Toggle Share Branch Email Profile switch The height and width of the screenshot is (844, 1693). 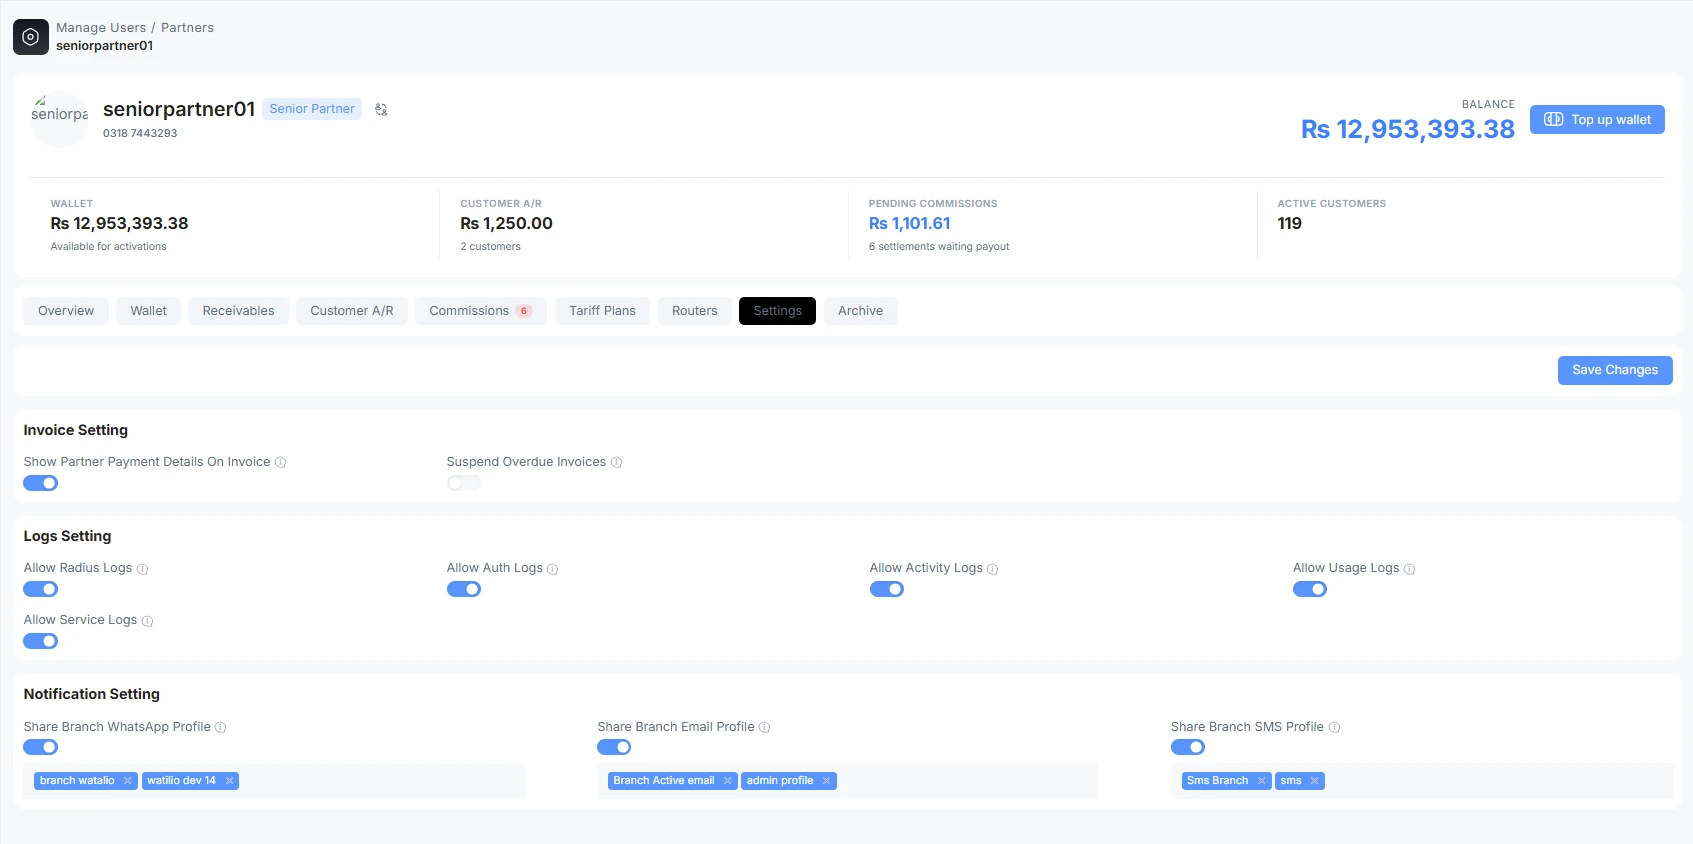pyautogui.click(x=614, y=747)
